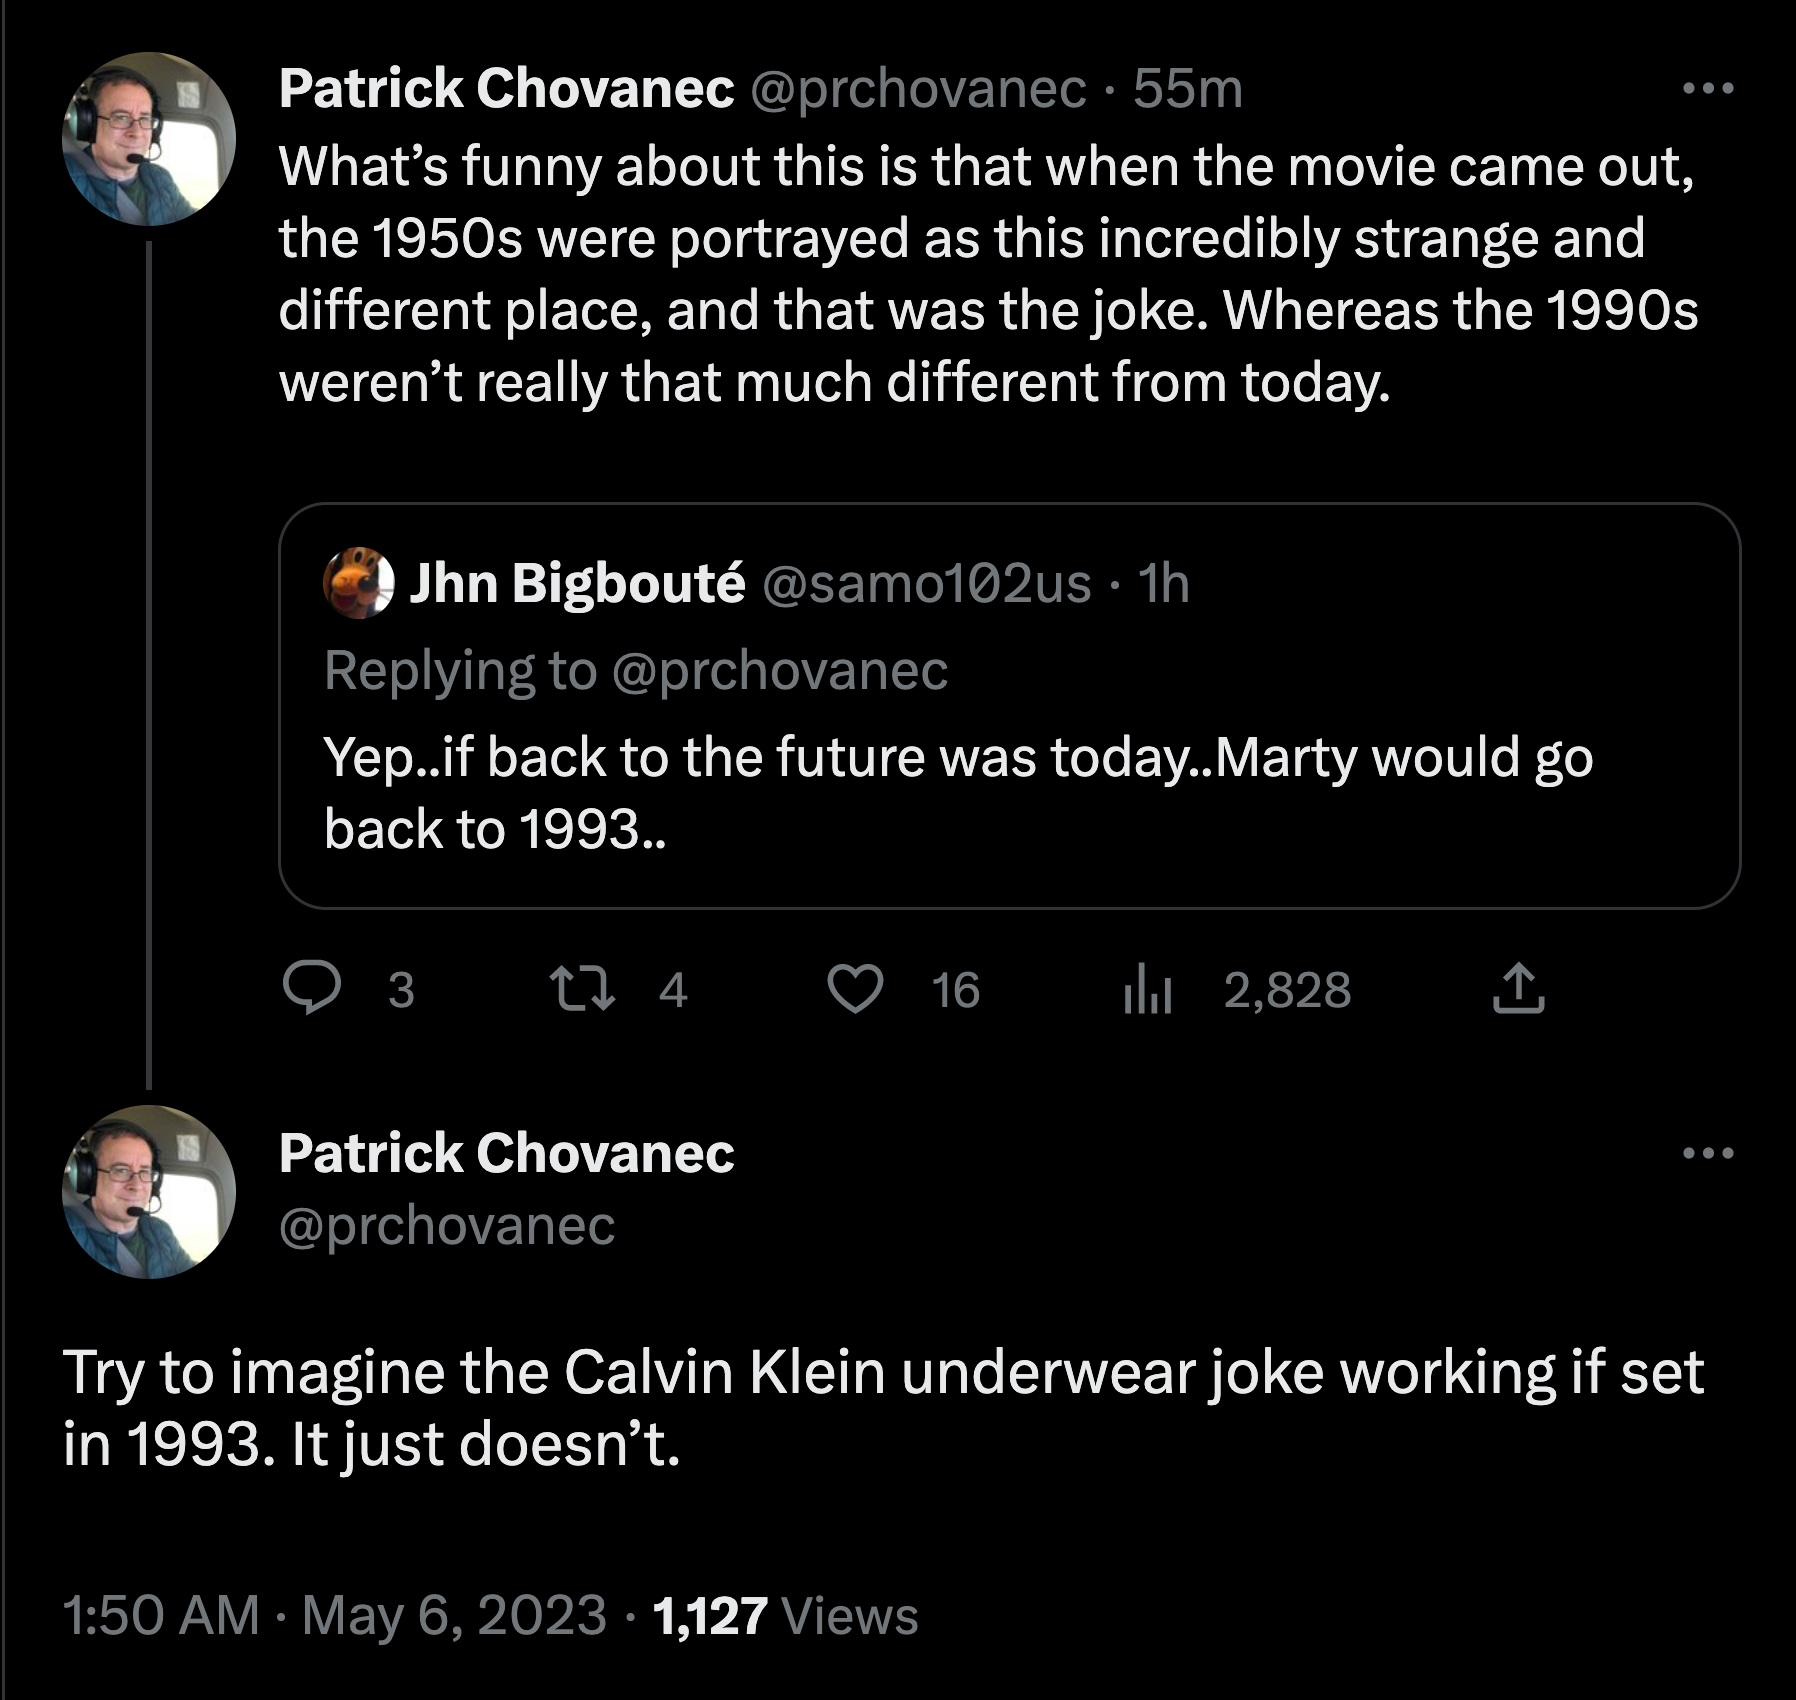Open Patrick Chovanec's lower profile picture

tap(149, 1192)
